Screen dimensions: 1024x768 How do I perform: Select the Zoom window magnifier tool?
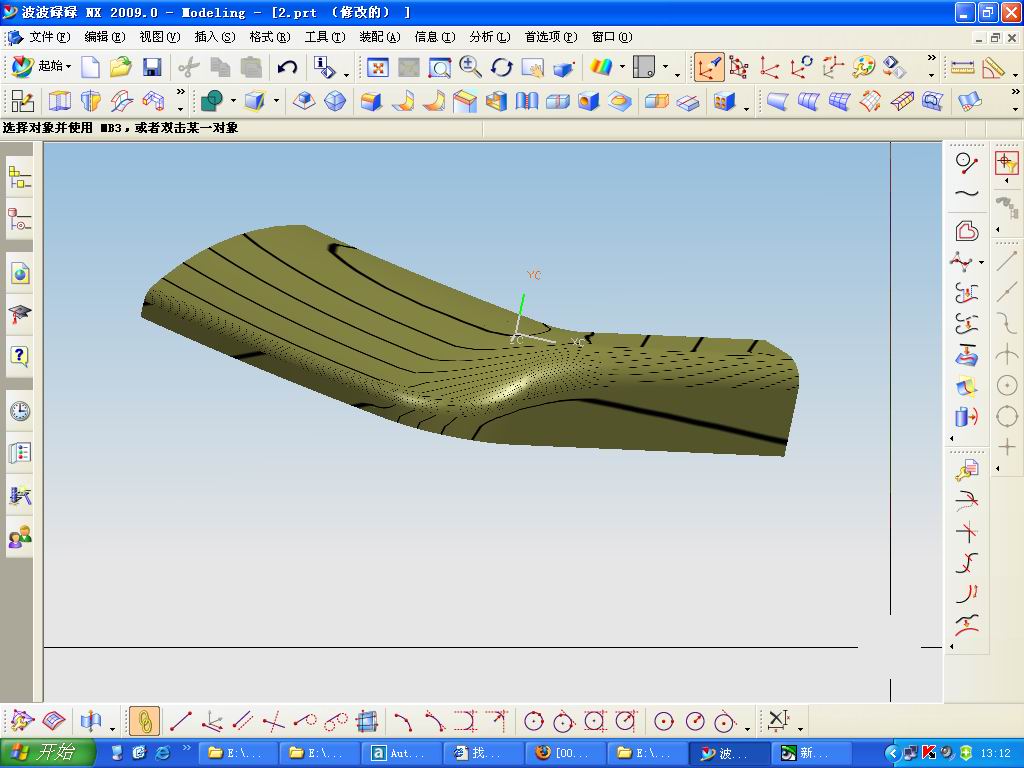[x=440, y=67]
